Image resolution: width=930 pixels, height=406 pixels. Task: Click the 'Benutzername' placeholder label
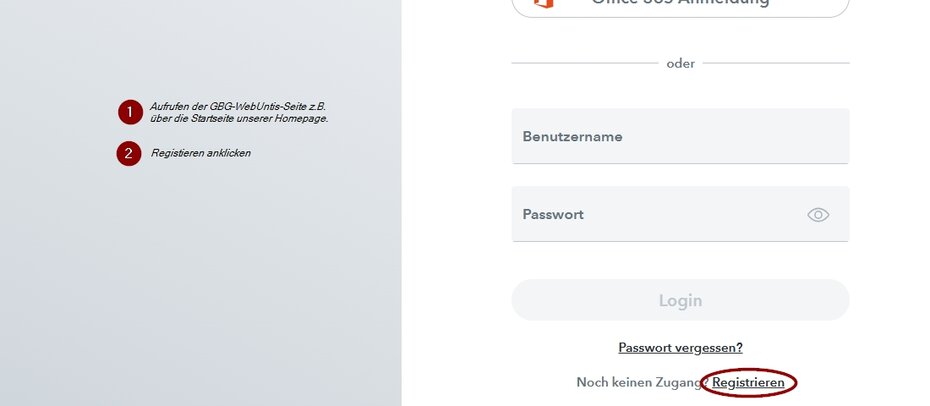pos(572,136)
